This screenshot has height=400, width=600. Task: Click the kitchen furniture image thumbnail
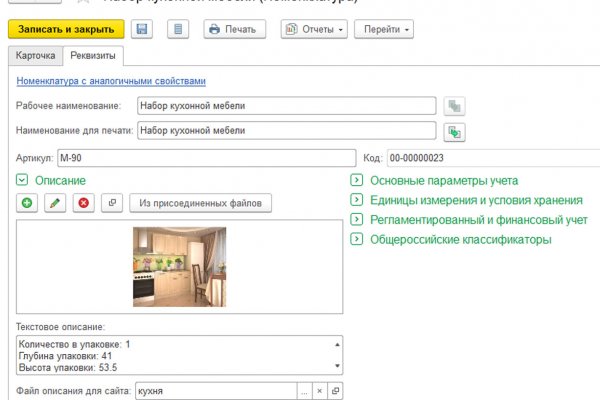click(179, 266)
